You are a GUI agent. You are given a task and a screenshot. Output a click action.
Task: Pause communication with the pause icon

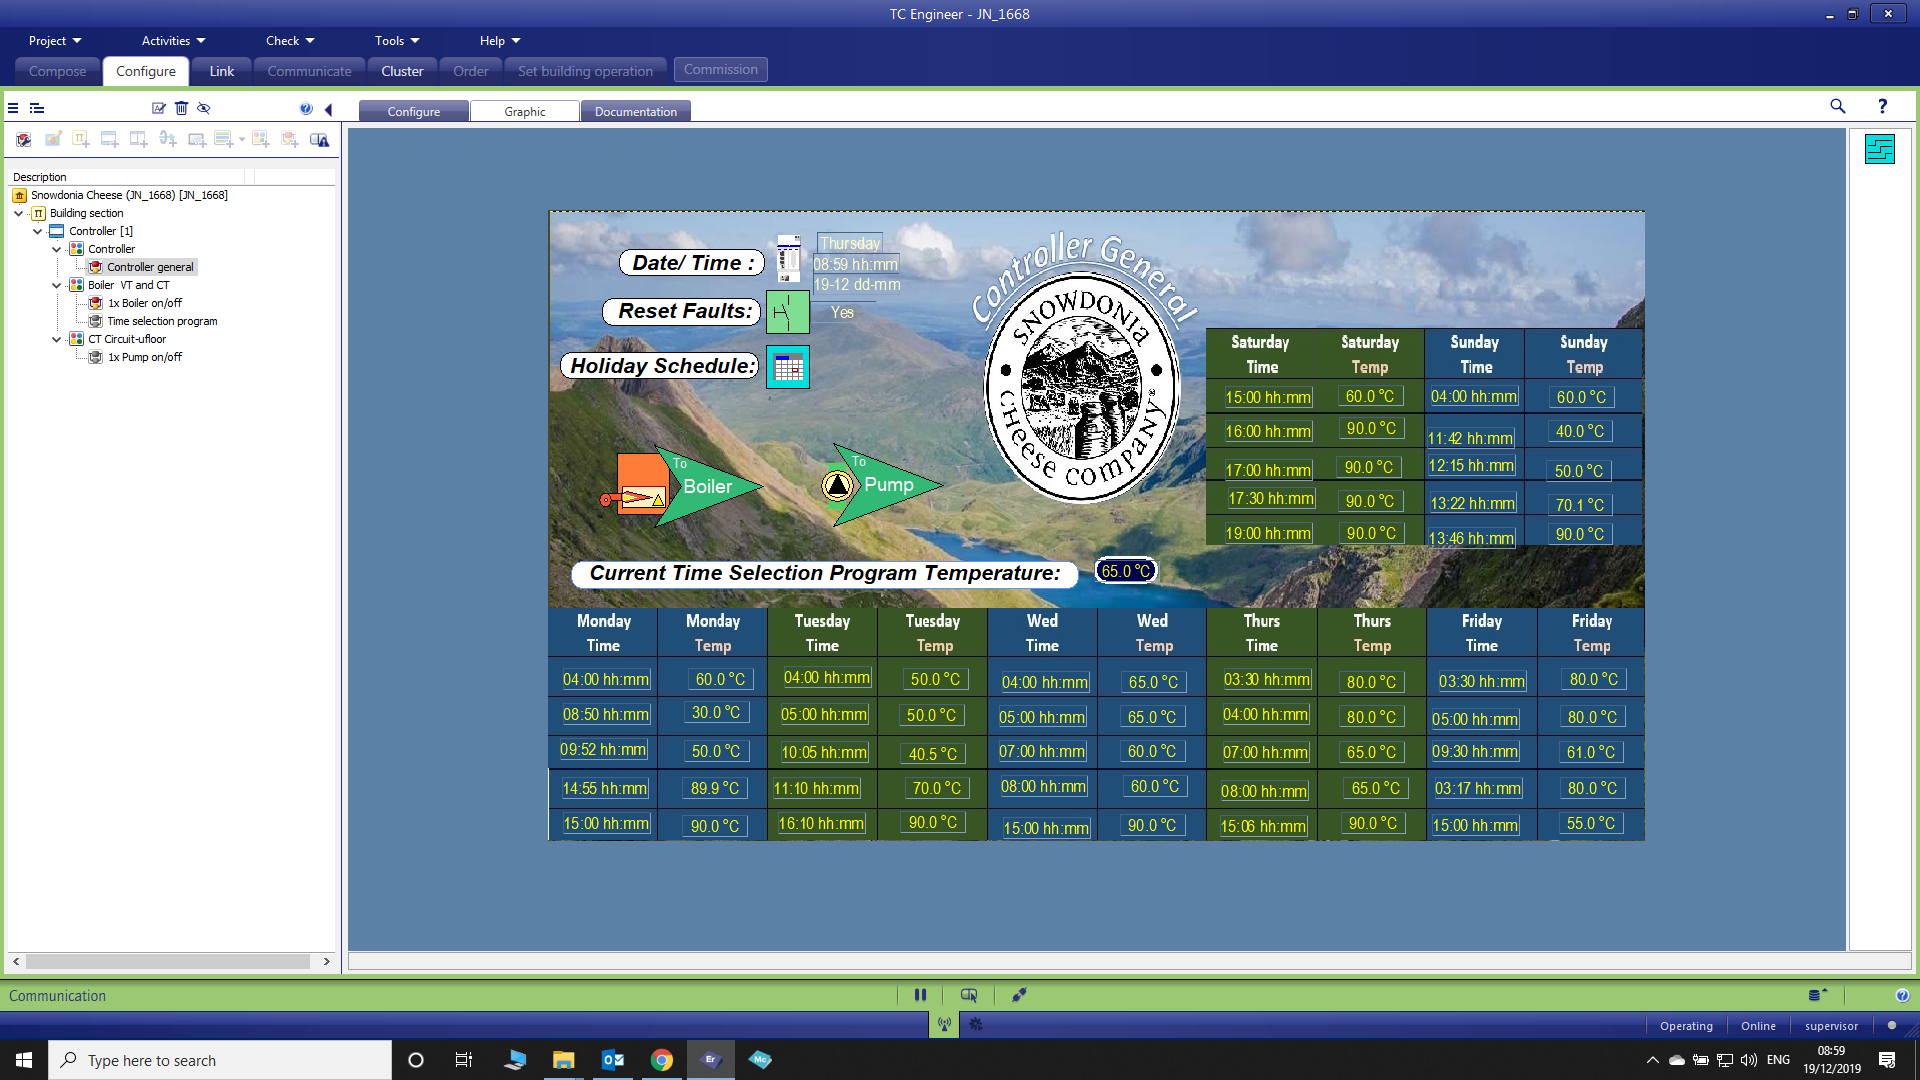coord(920,995)
